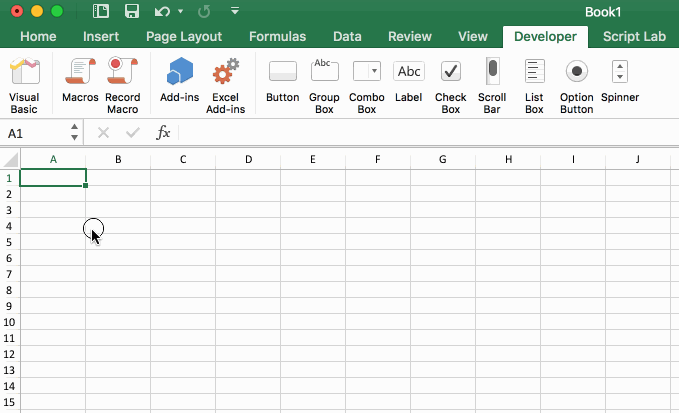Viewport: 679px width, 413px height.
Task: Click the Insert Function fx button
Action: click(x=163, y=133)
